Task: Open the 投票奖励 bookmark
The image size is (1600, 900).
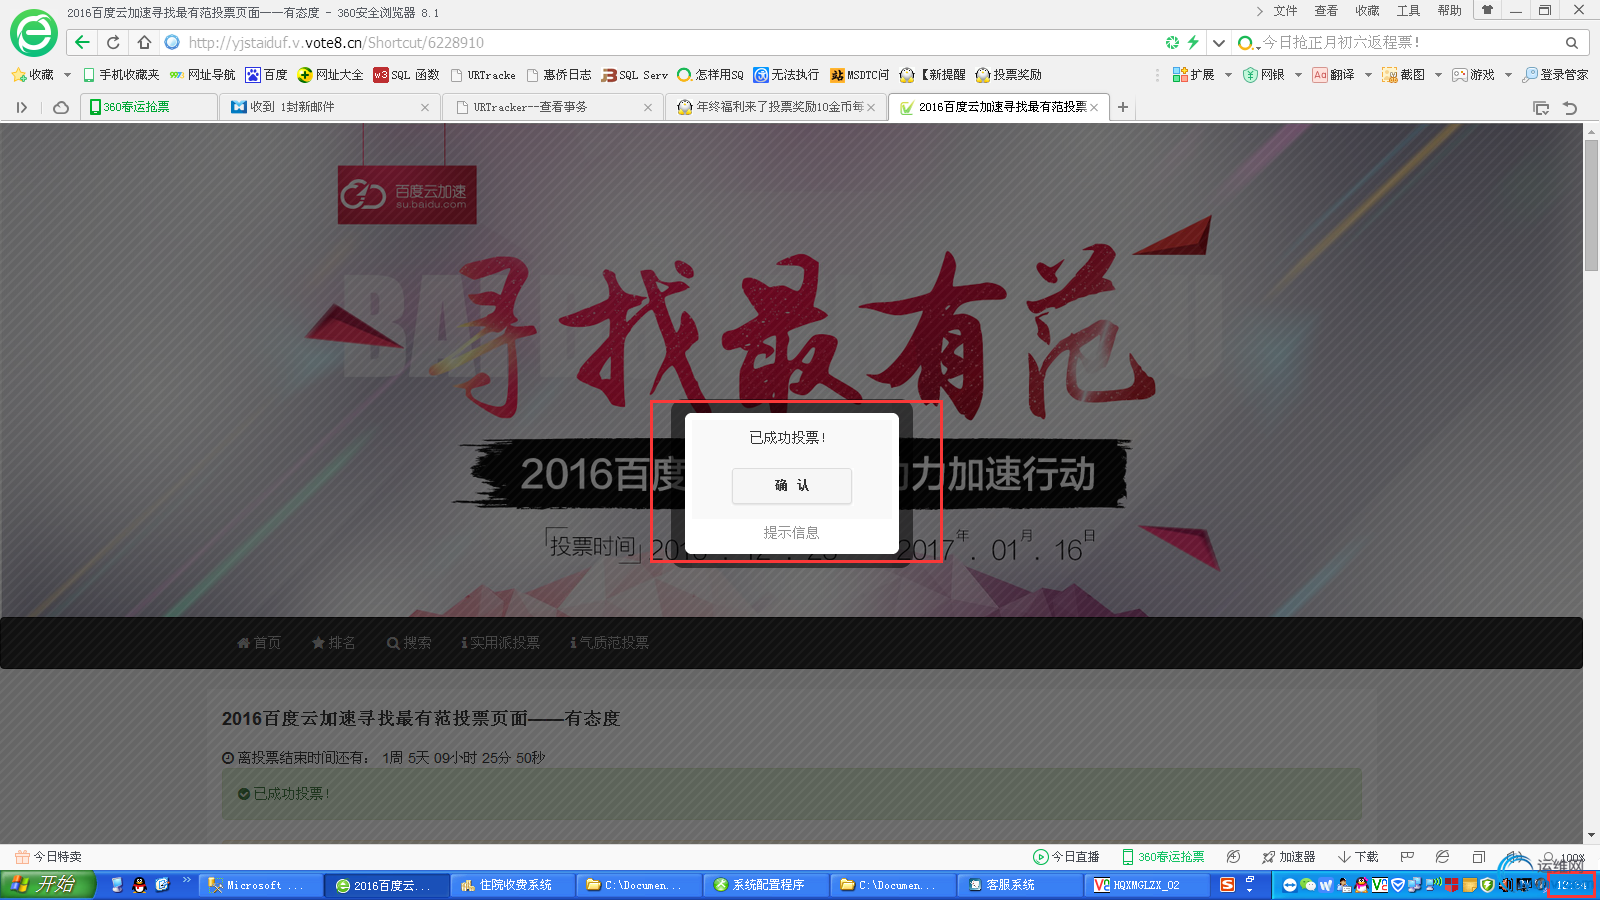Action: tap(1008, 75)
